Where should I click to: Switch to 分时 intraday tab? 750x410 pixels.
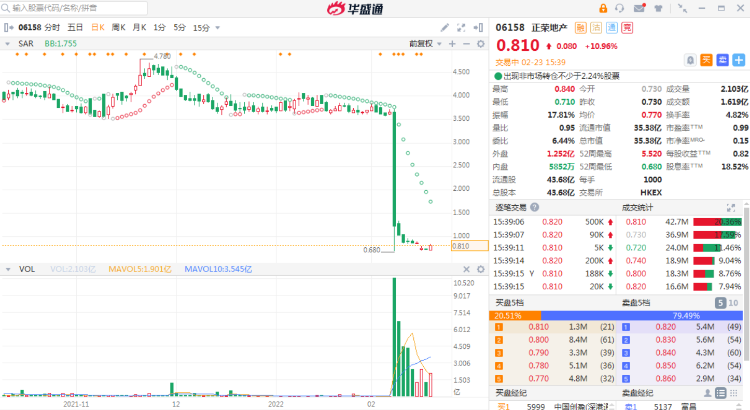52,28
